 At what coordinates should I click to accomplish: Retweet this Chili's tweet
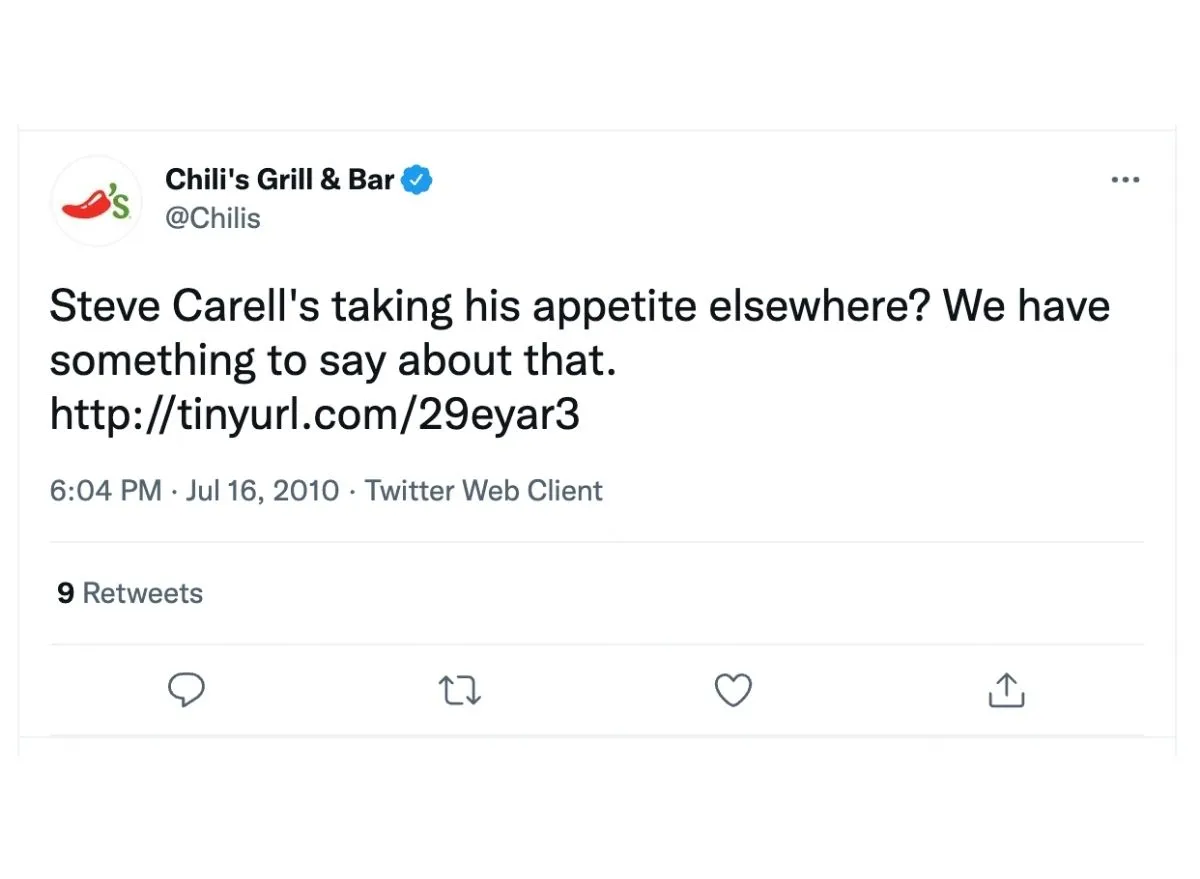tap(460, 691)
